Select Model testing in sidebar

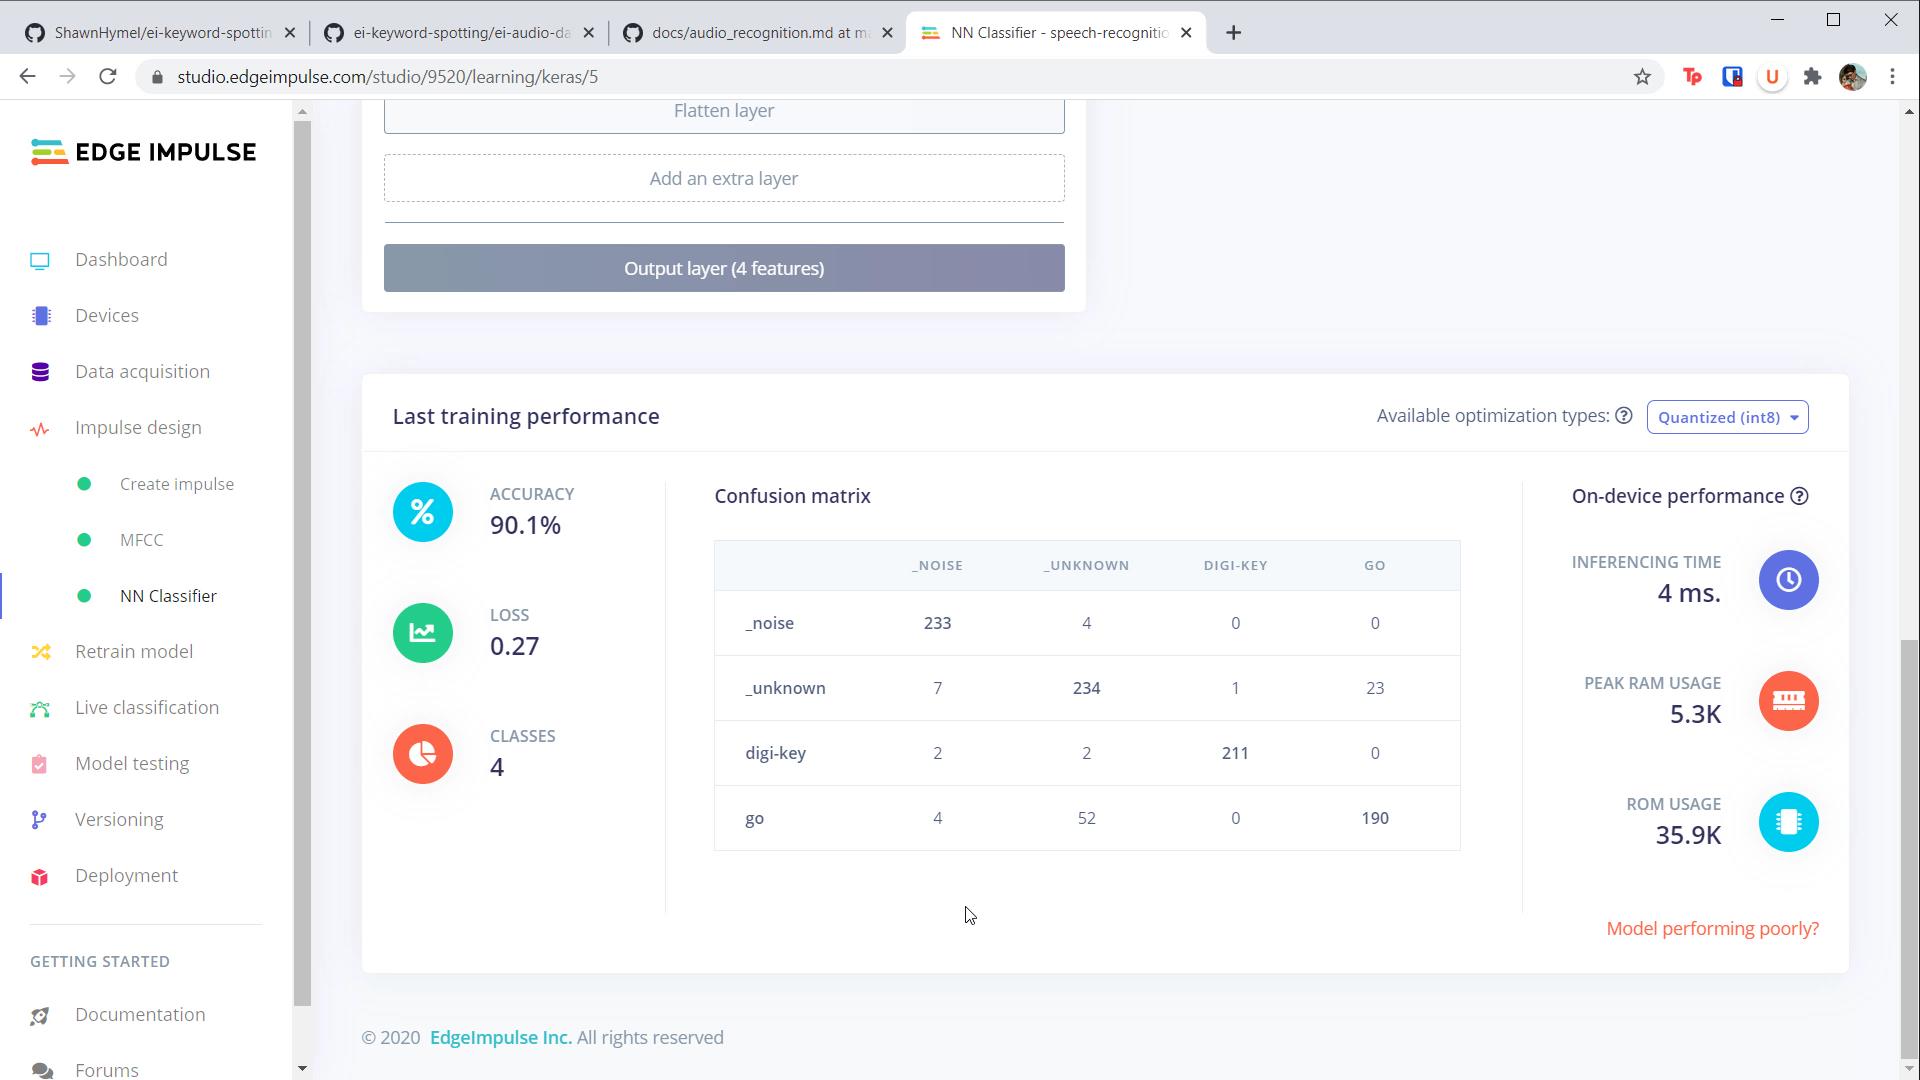tap(132, 764)
